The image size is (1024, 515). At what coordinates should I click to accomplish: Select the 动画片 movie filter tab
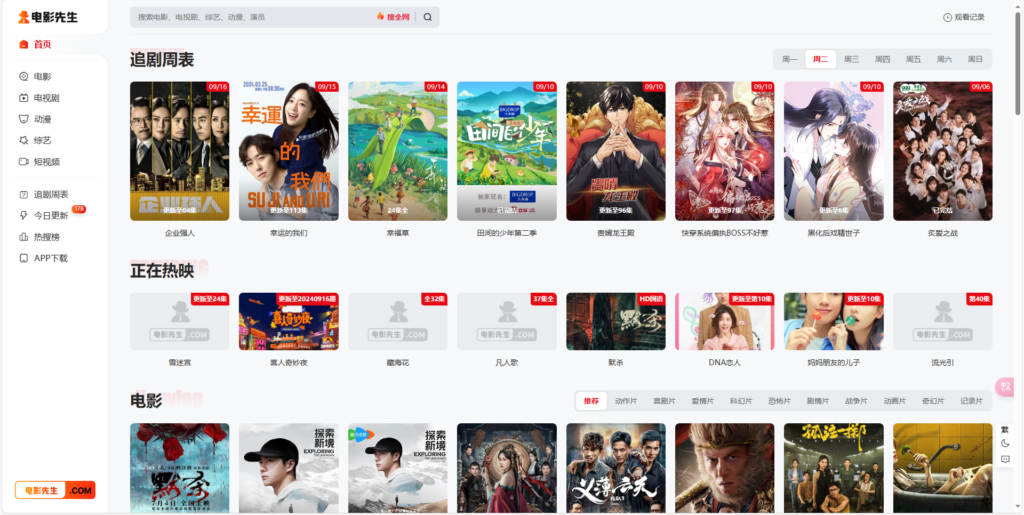(895, 401)
